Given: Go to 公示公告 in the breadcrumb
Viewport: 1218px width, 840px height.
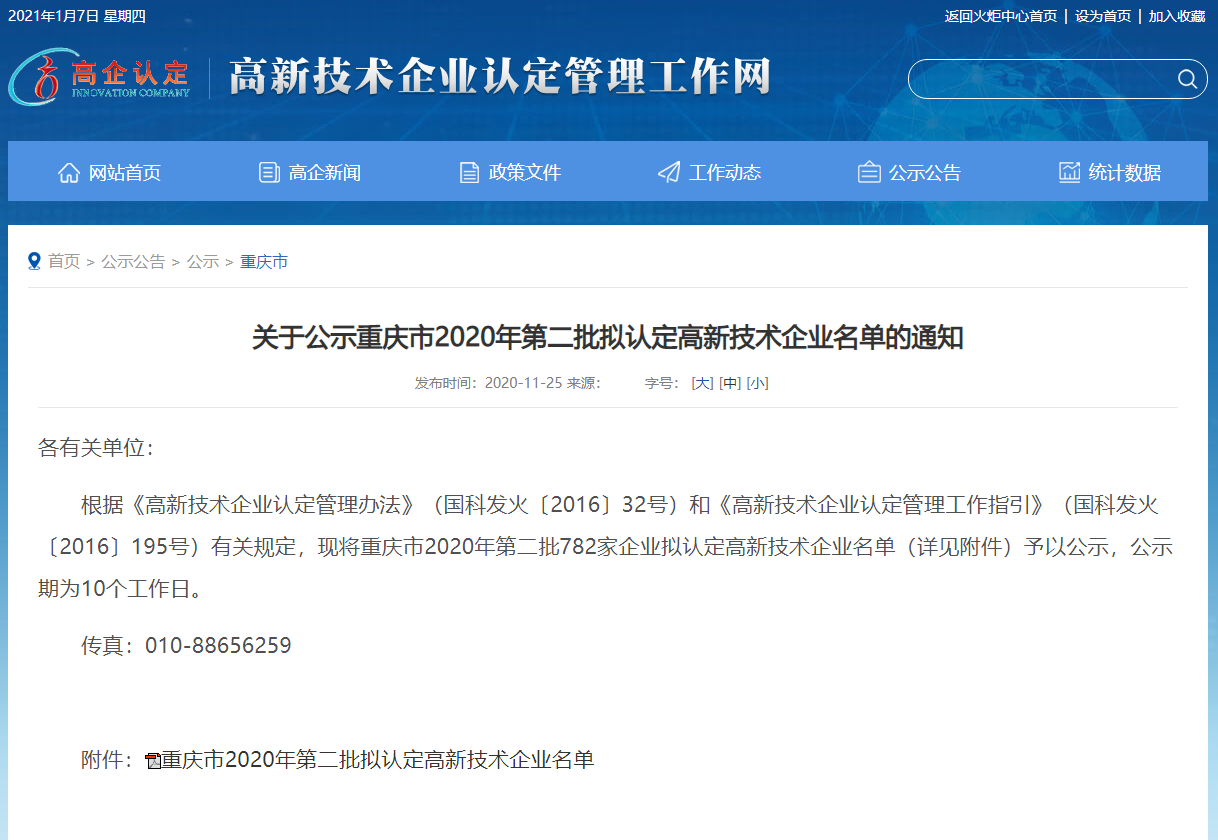Looking at the screenshot, I should coord(133,262).
